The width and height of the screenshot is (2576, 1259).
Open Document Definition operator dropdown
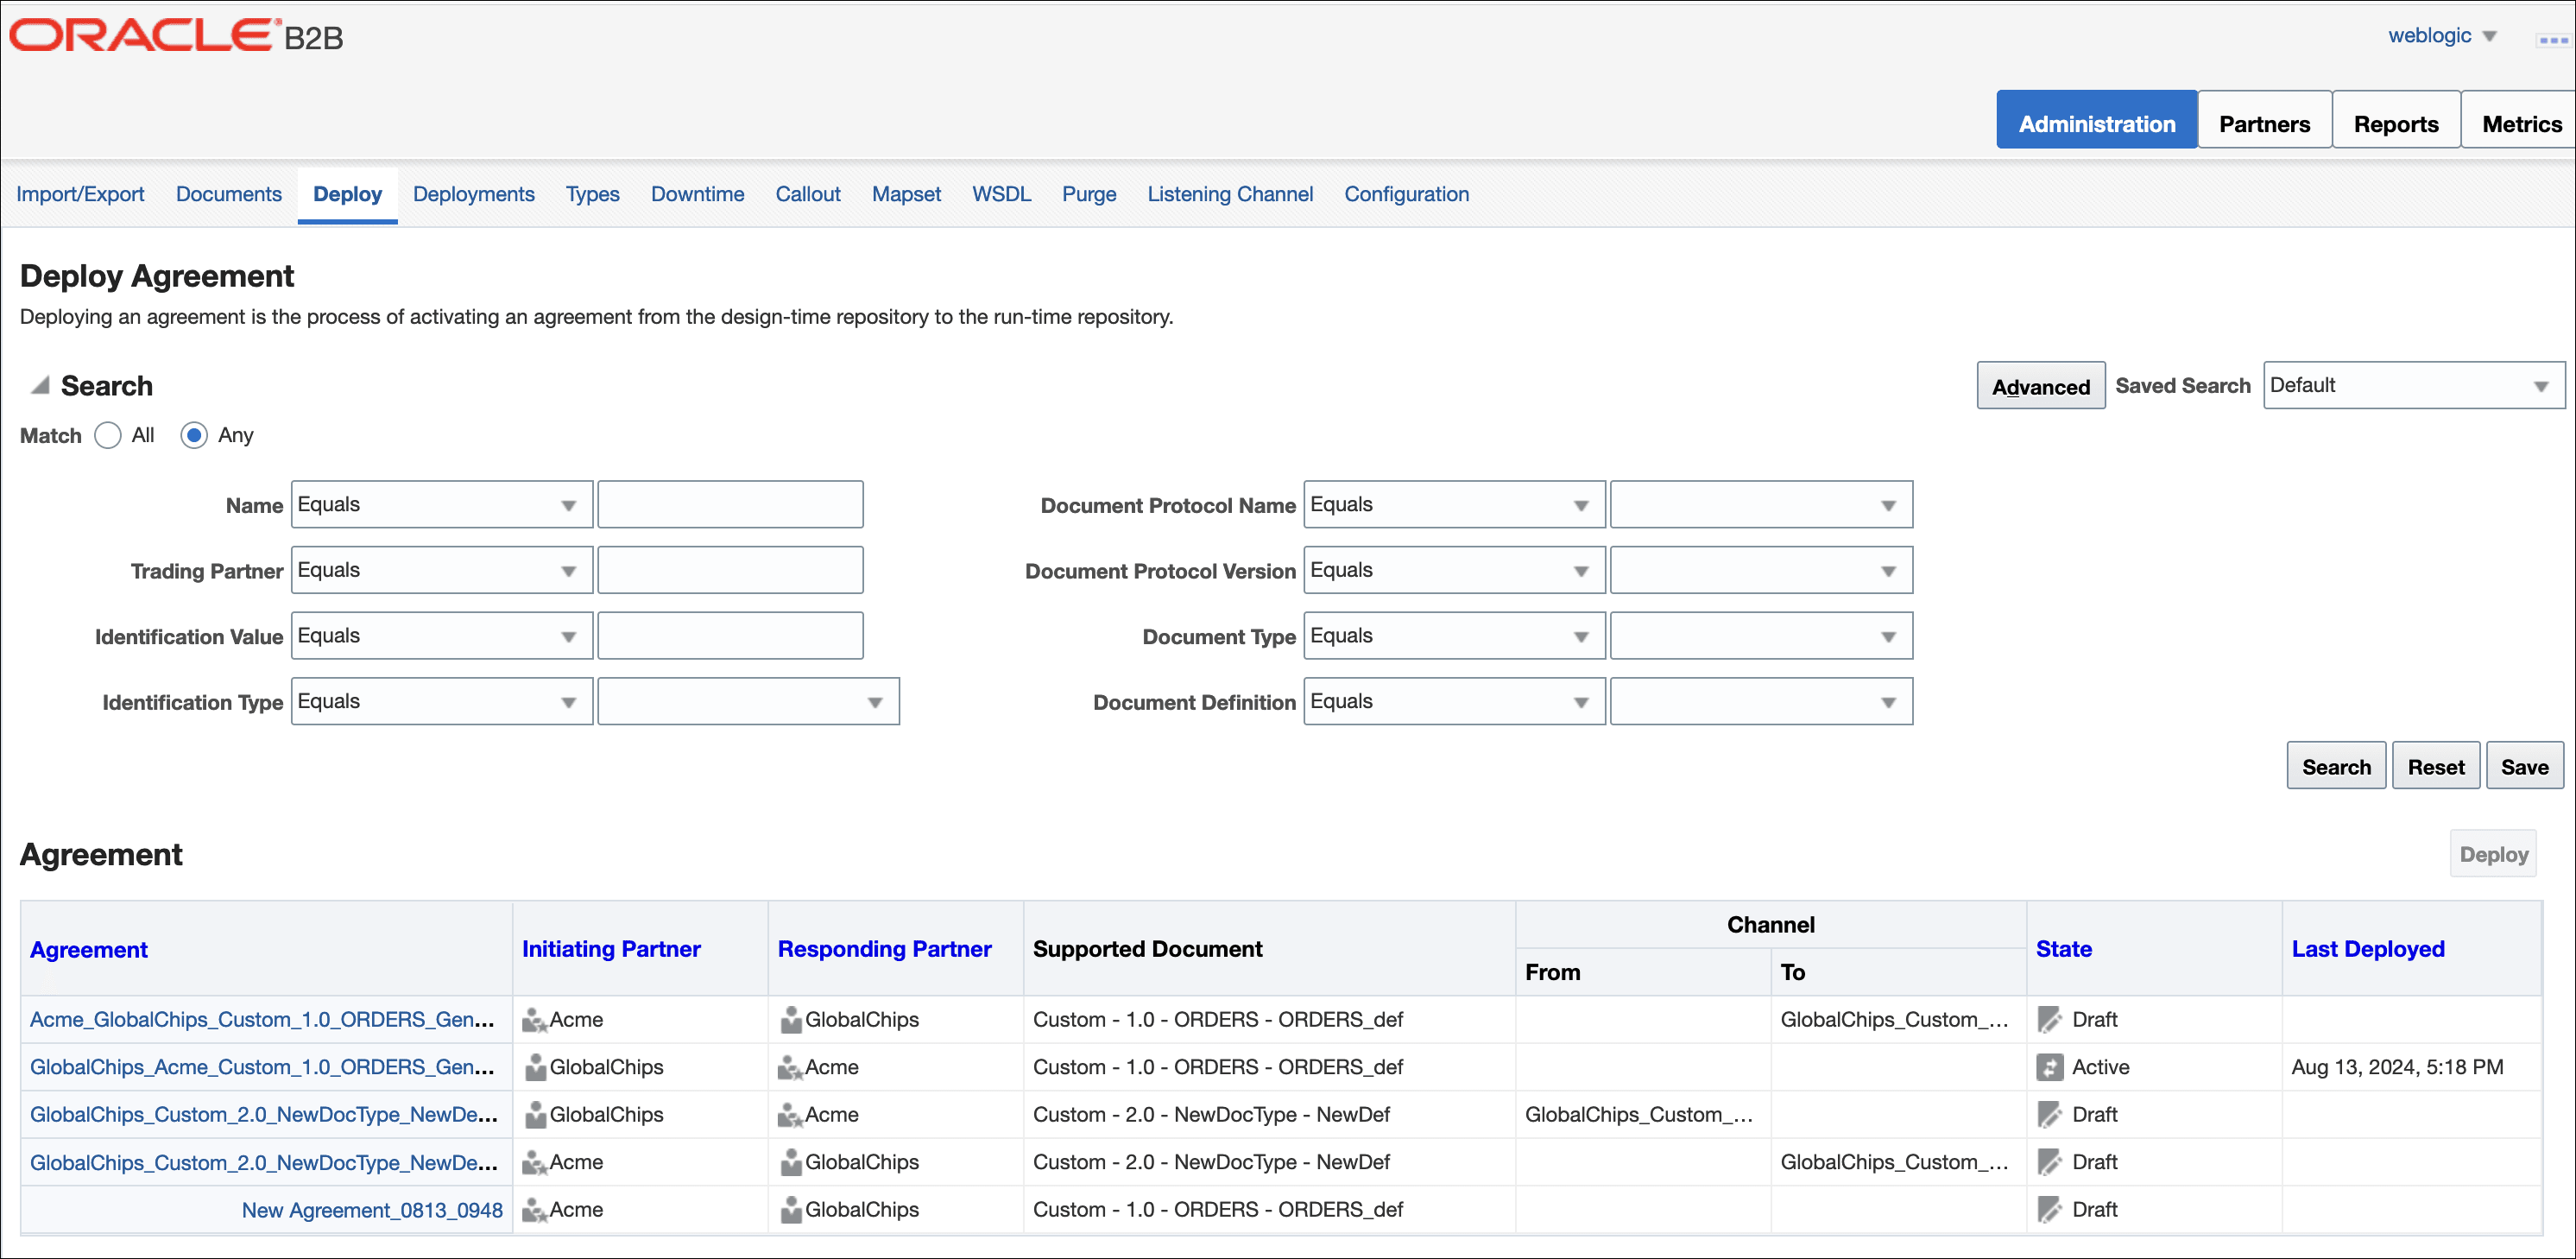pyautogui.click(x=1455, y=701)
